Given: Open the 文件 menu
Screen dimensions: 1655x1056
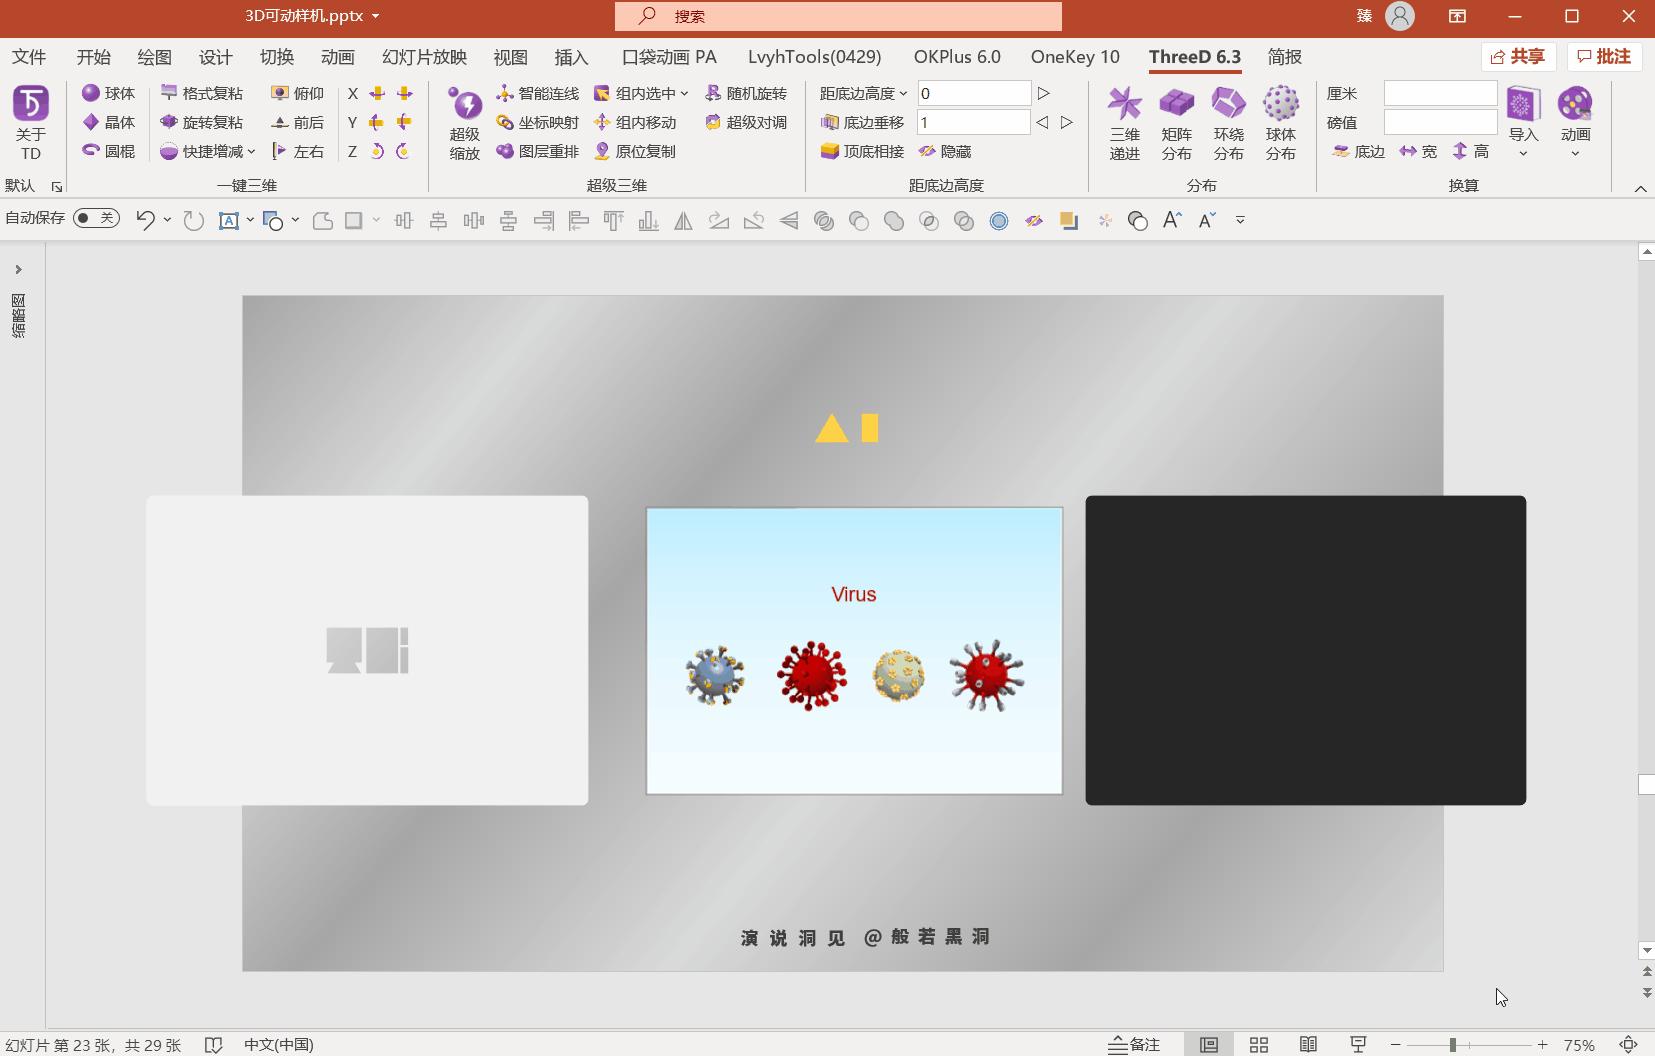Looking at the screenshot, I should coord(29,57).
